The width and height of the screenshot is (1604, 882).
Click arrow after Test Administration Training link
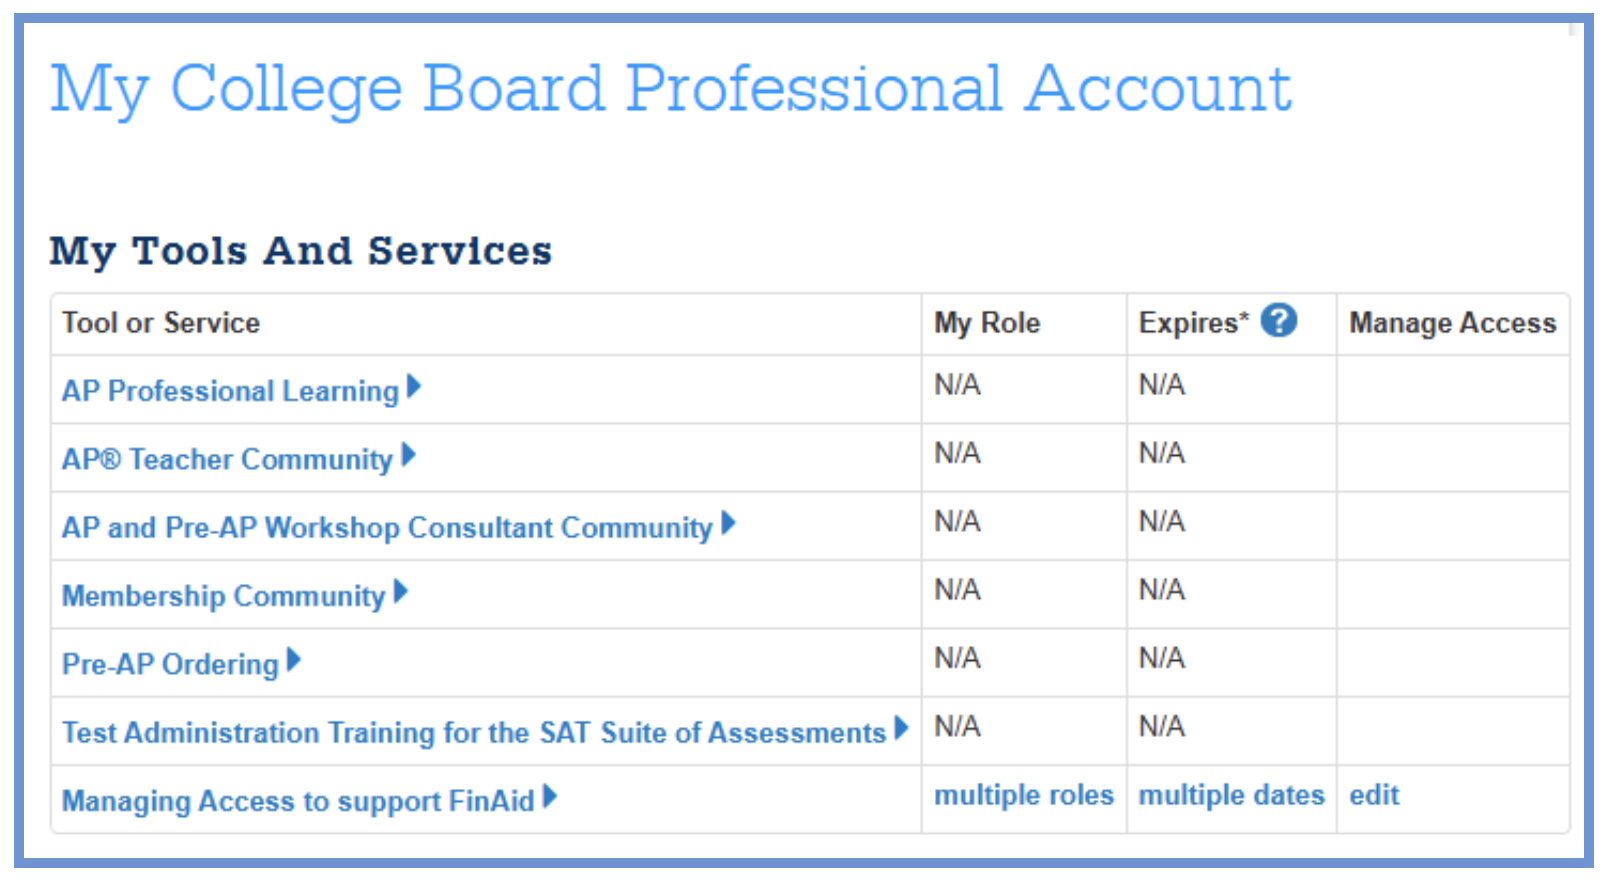[x=901, y=728]
